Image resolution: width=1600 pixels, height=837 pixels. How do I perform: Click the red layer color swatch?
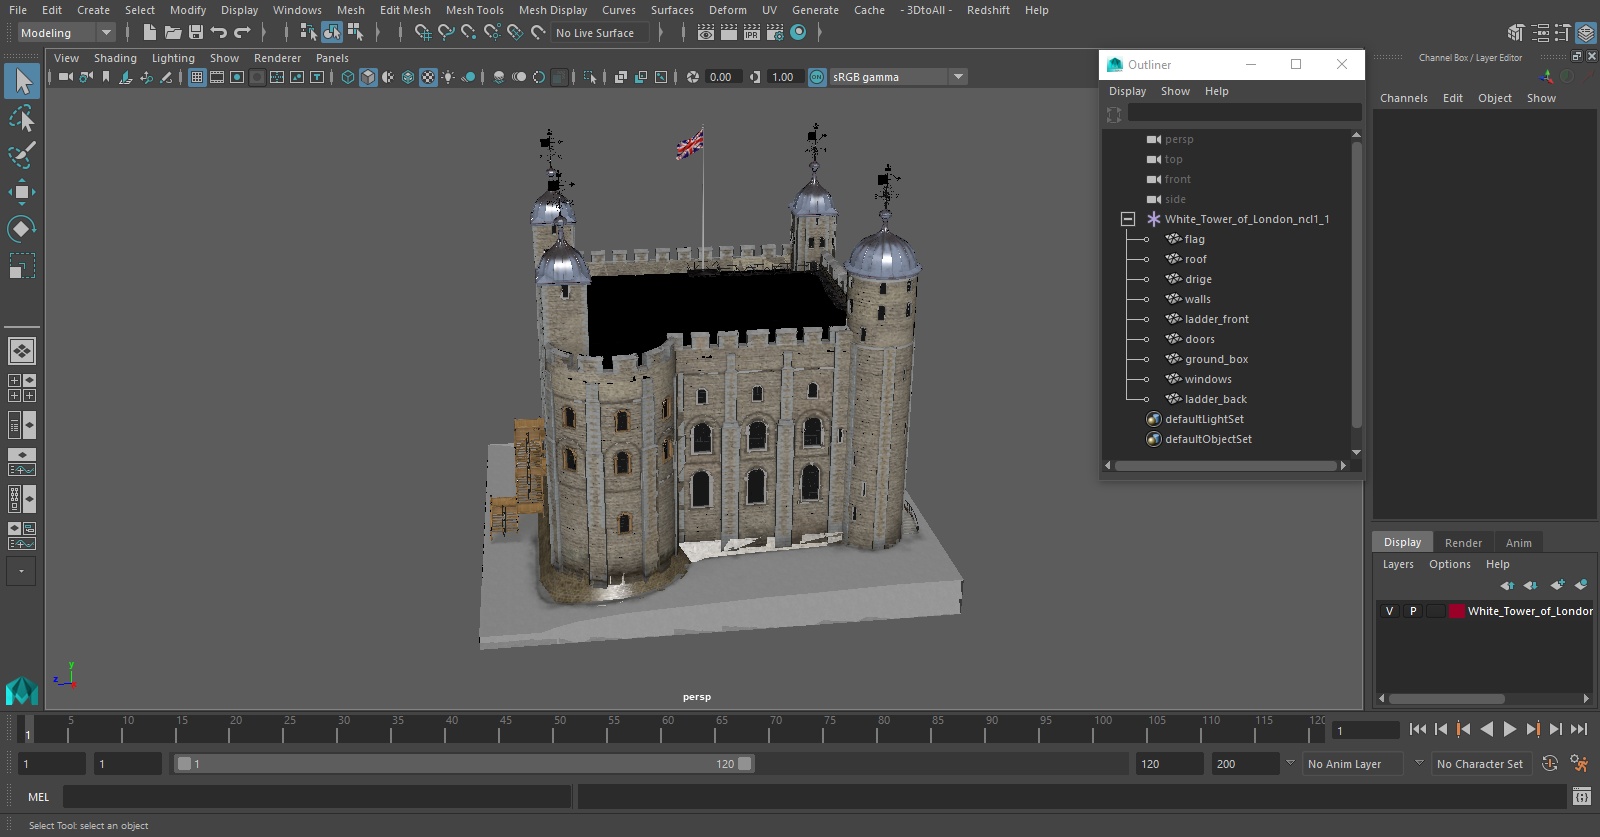pyautogui.click(x=1457, y=611)
